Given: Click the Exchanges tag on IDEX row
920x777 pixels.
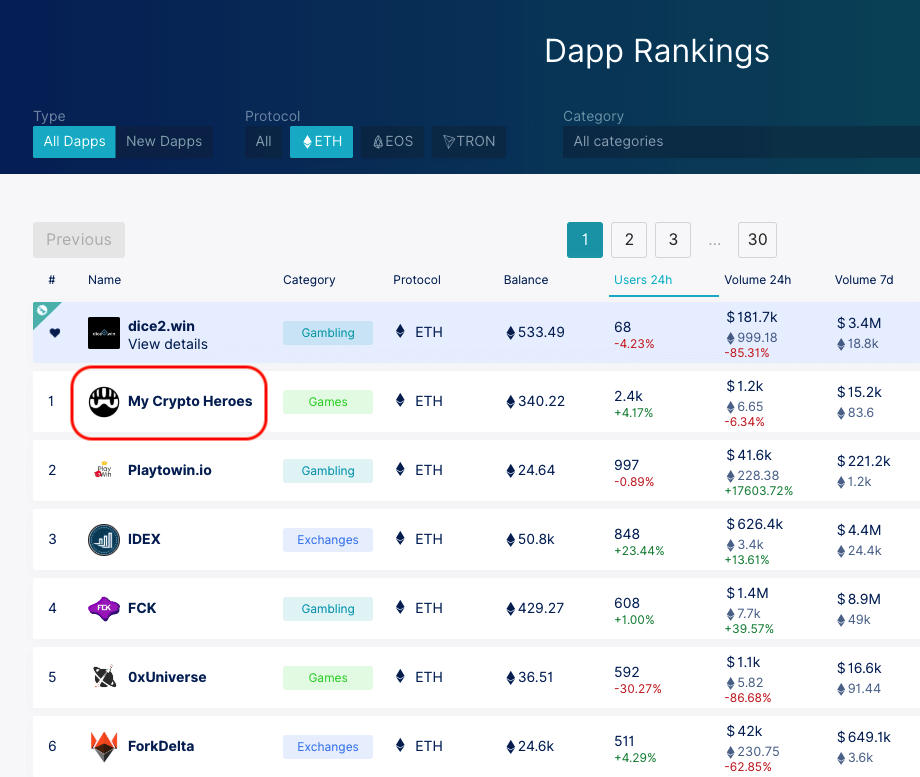Looking at the screenshot, I should pos(327,540).
